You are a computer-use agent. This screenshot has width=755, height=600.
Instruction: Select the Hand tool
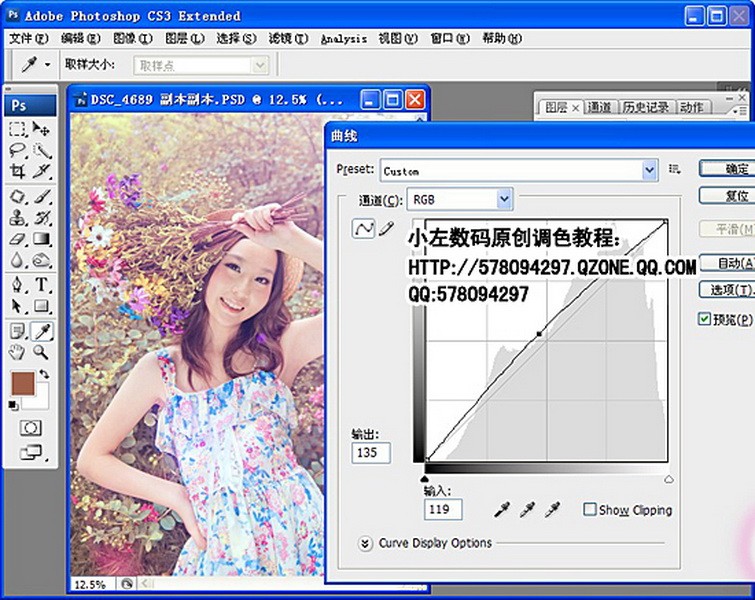click(17, 352)
